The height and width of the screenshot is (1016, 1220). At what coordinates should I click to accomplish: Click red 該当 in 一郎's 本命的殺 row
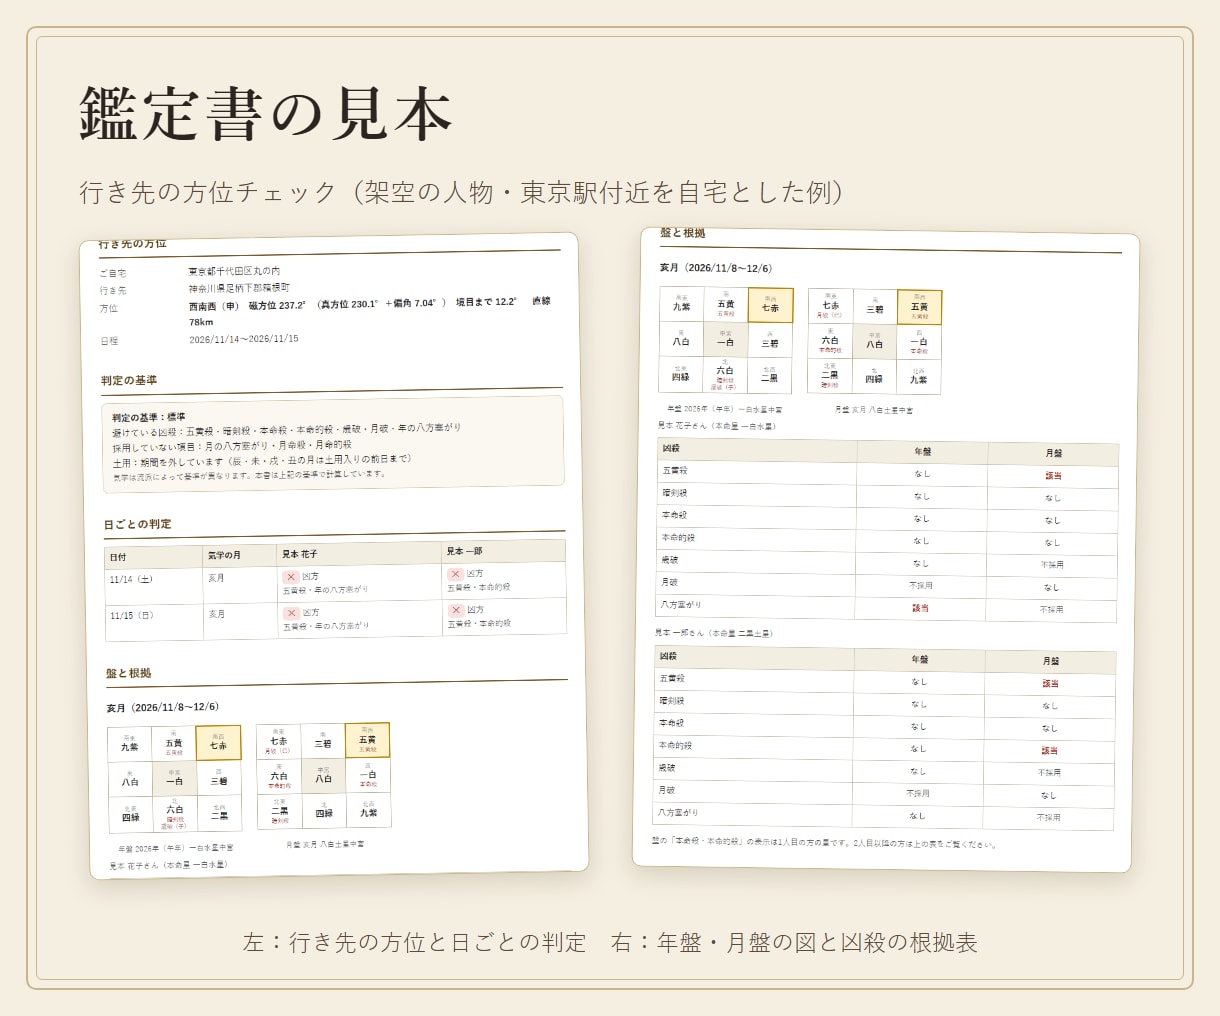(x=1049, y=750)
